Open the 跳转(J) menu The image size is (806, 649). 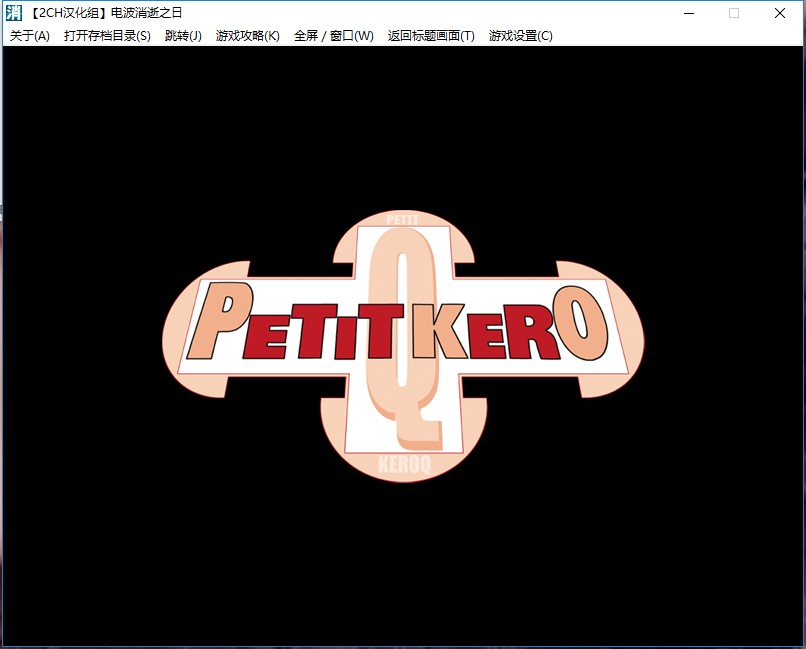pos(183,36)
